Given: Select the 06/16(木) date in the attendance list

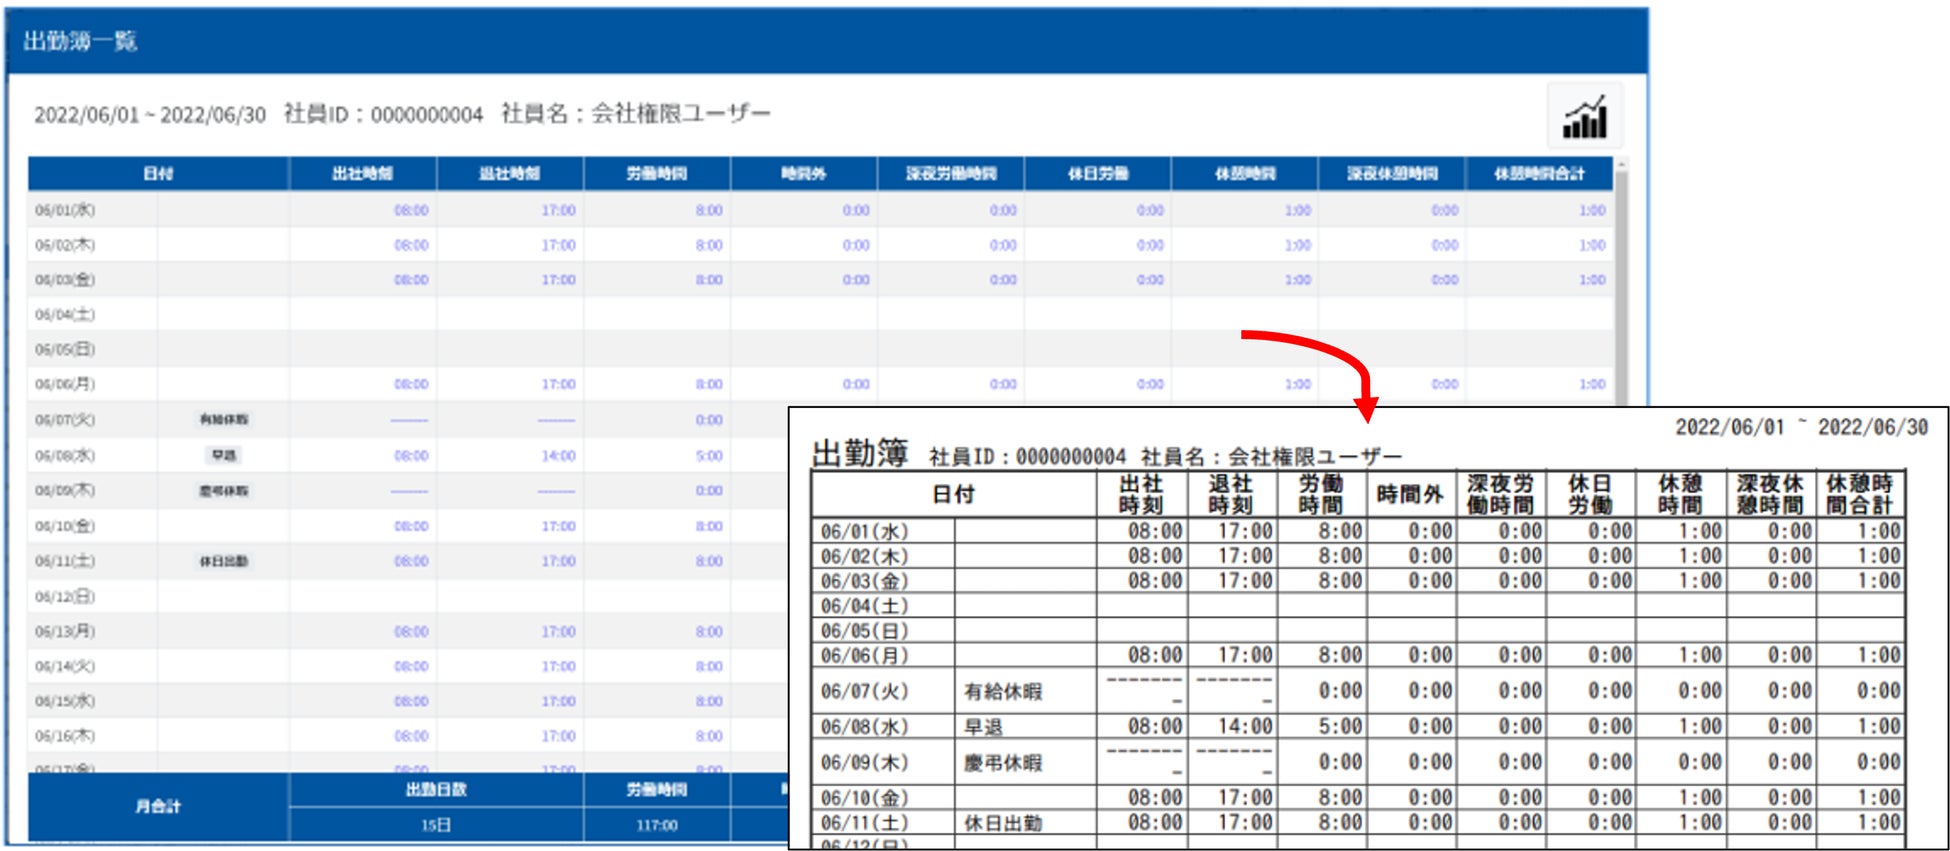Looking at the screenshot, I should point(65,736).
